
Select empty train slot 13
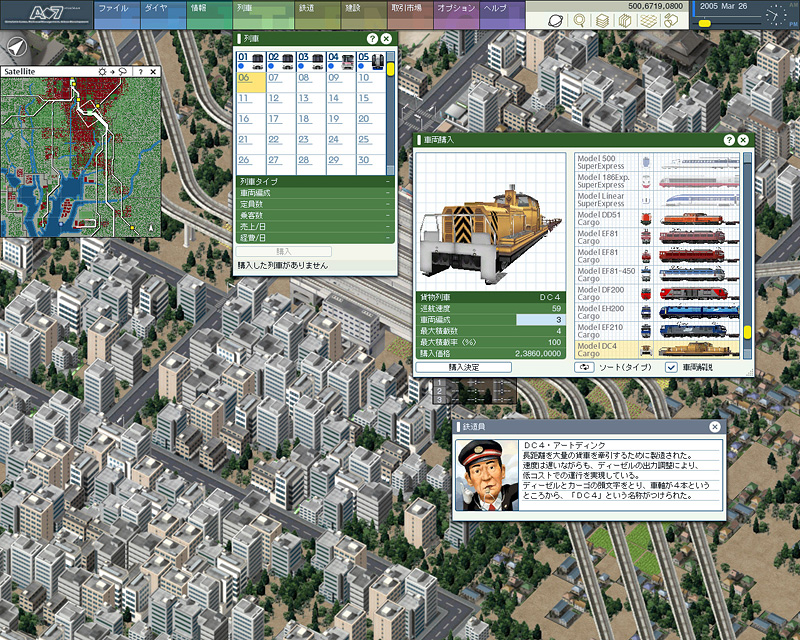click(x=311, y=103)
